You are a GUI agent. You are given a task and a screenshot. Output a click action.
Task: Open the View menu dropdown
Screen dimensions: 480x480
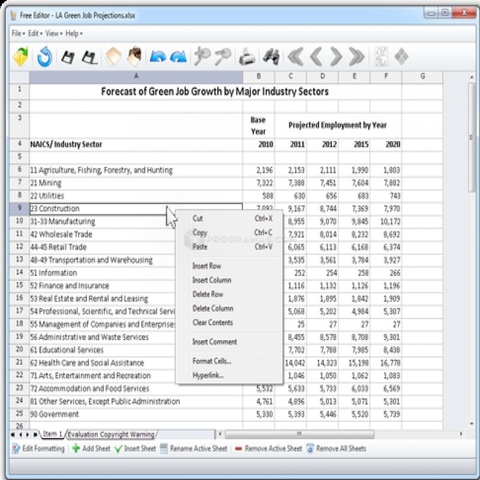[x=54, y=33]
